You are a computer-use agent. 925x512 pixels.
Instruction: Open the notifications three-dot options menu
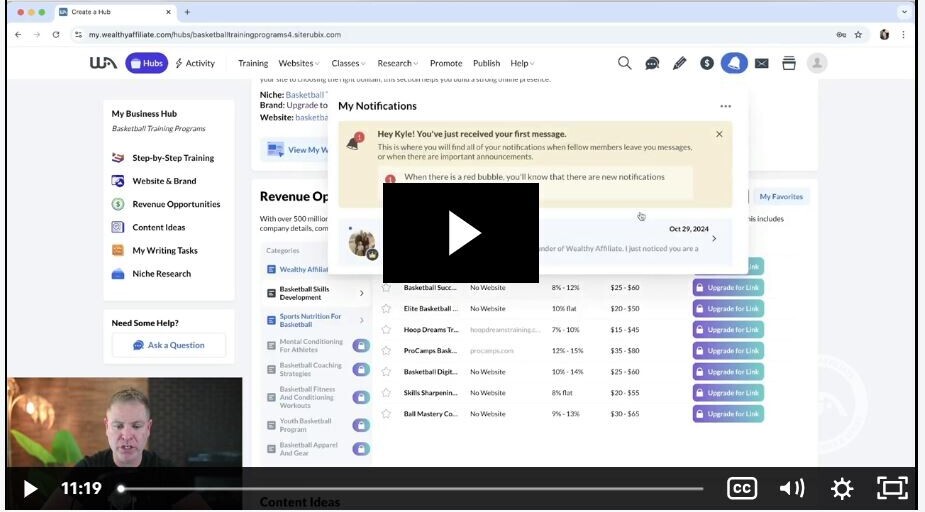point(726,106)
